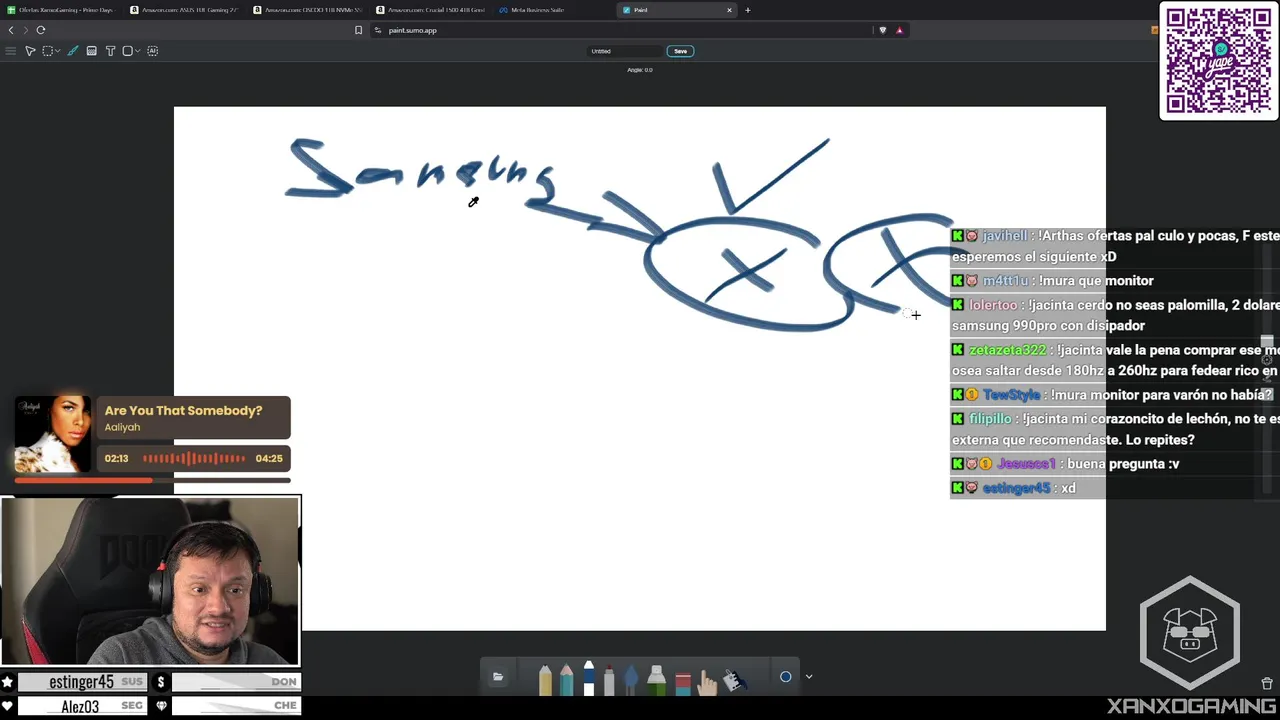Select the blue marker brush
This screenshot has width=1280, height=720.
(589, 678)
